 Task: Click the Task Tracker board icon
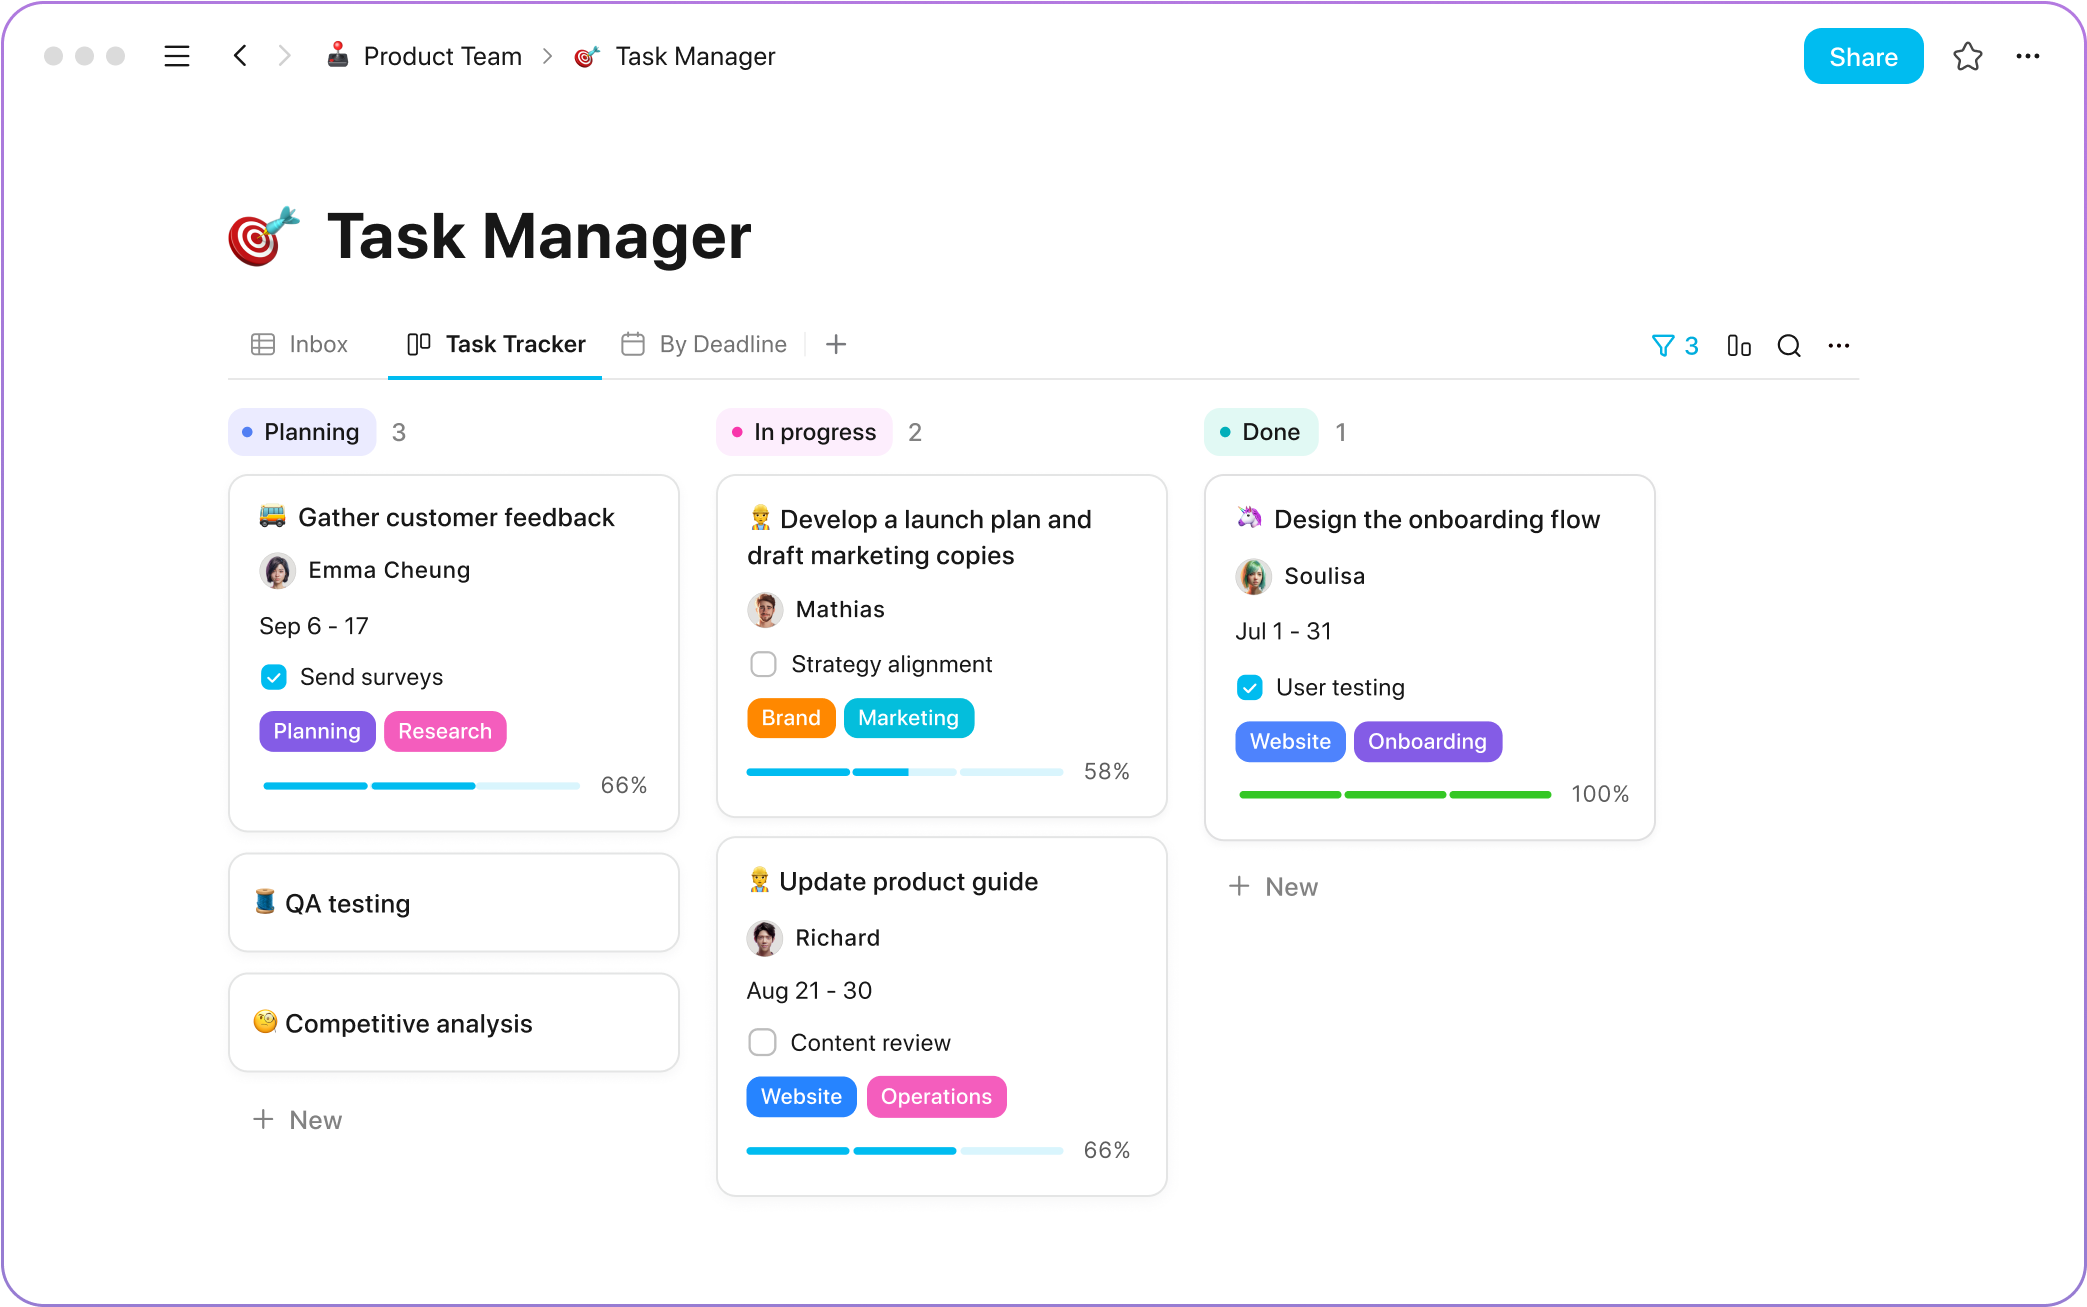[419, 345]
